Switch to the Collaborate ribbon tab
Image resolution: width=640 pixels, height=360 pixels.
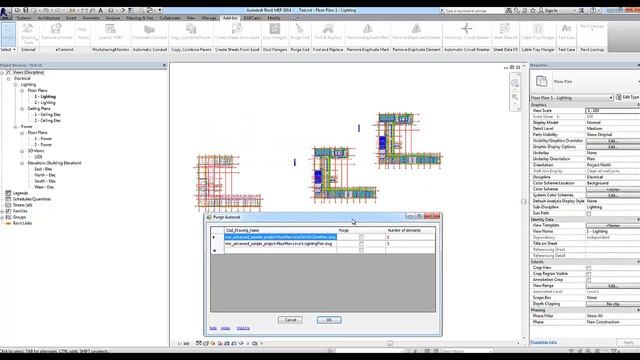170,18
